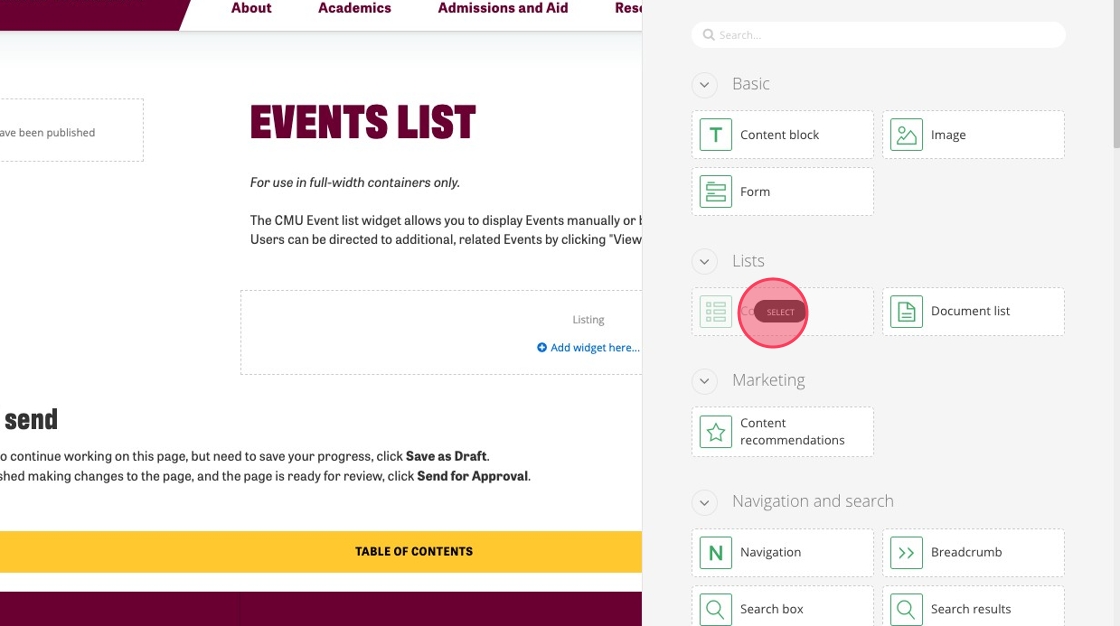Open the Academics menu
The width and height of the screenshot is (1120, 626).
[355, 8]
